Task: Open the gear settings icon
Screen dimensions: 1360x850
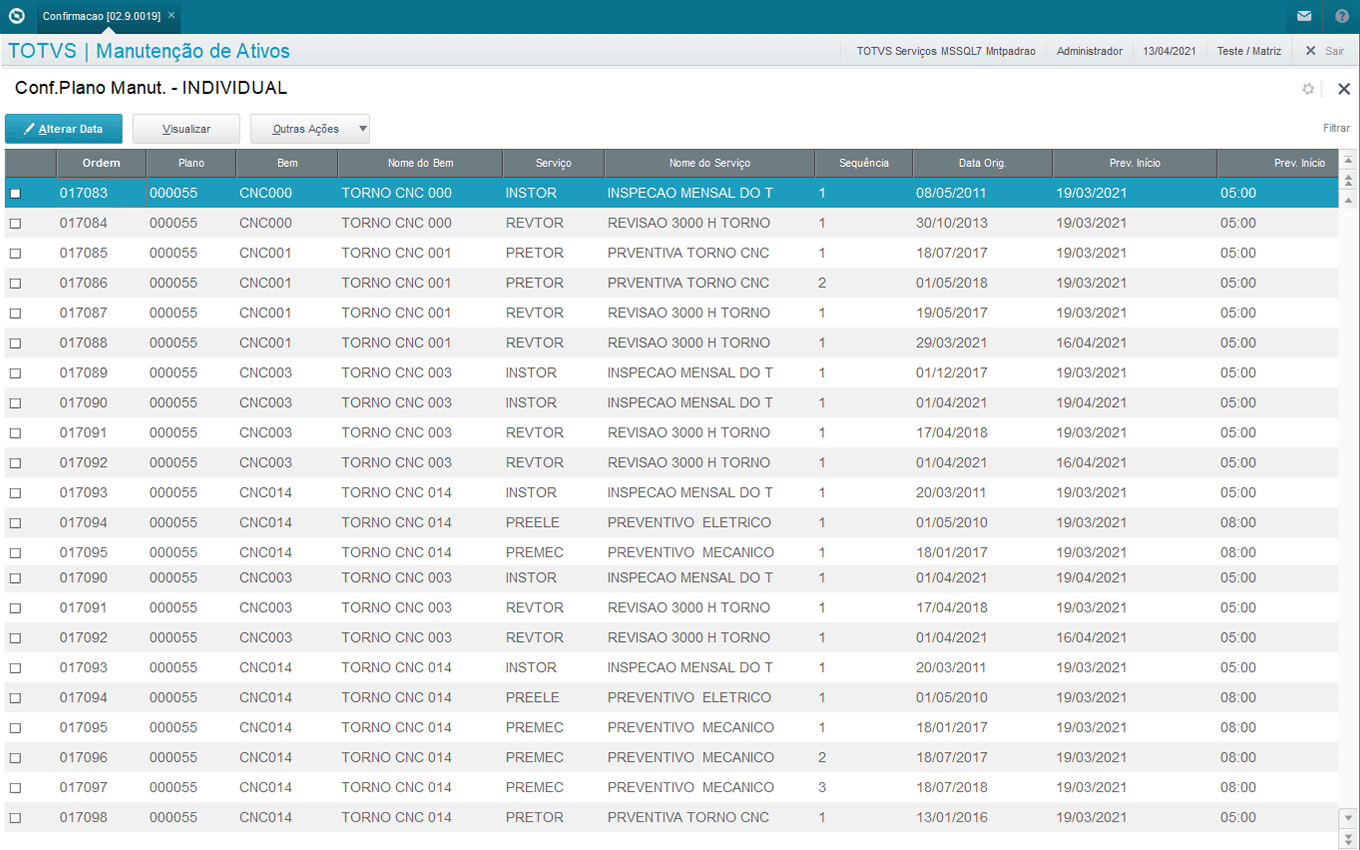Action: coord(1308,89)
